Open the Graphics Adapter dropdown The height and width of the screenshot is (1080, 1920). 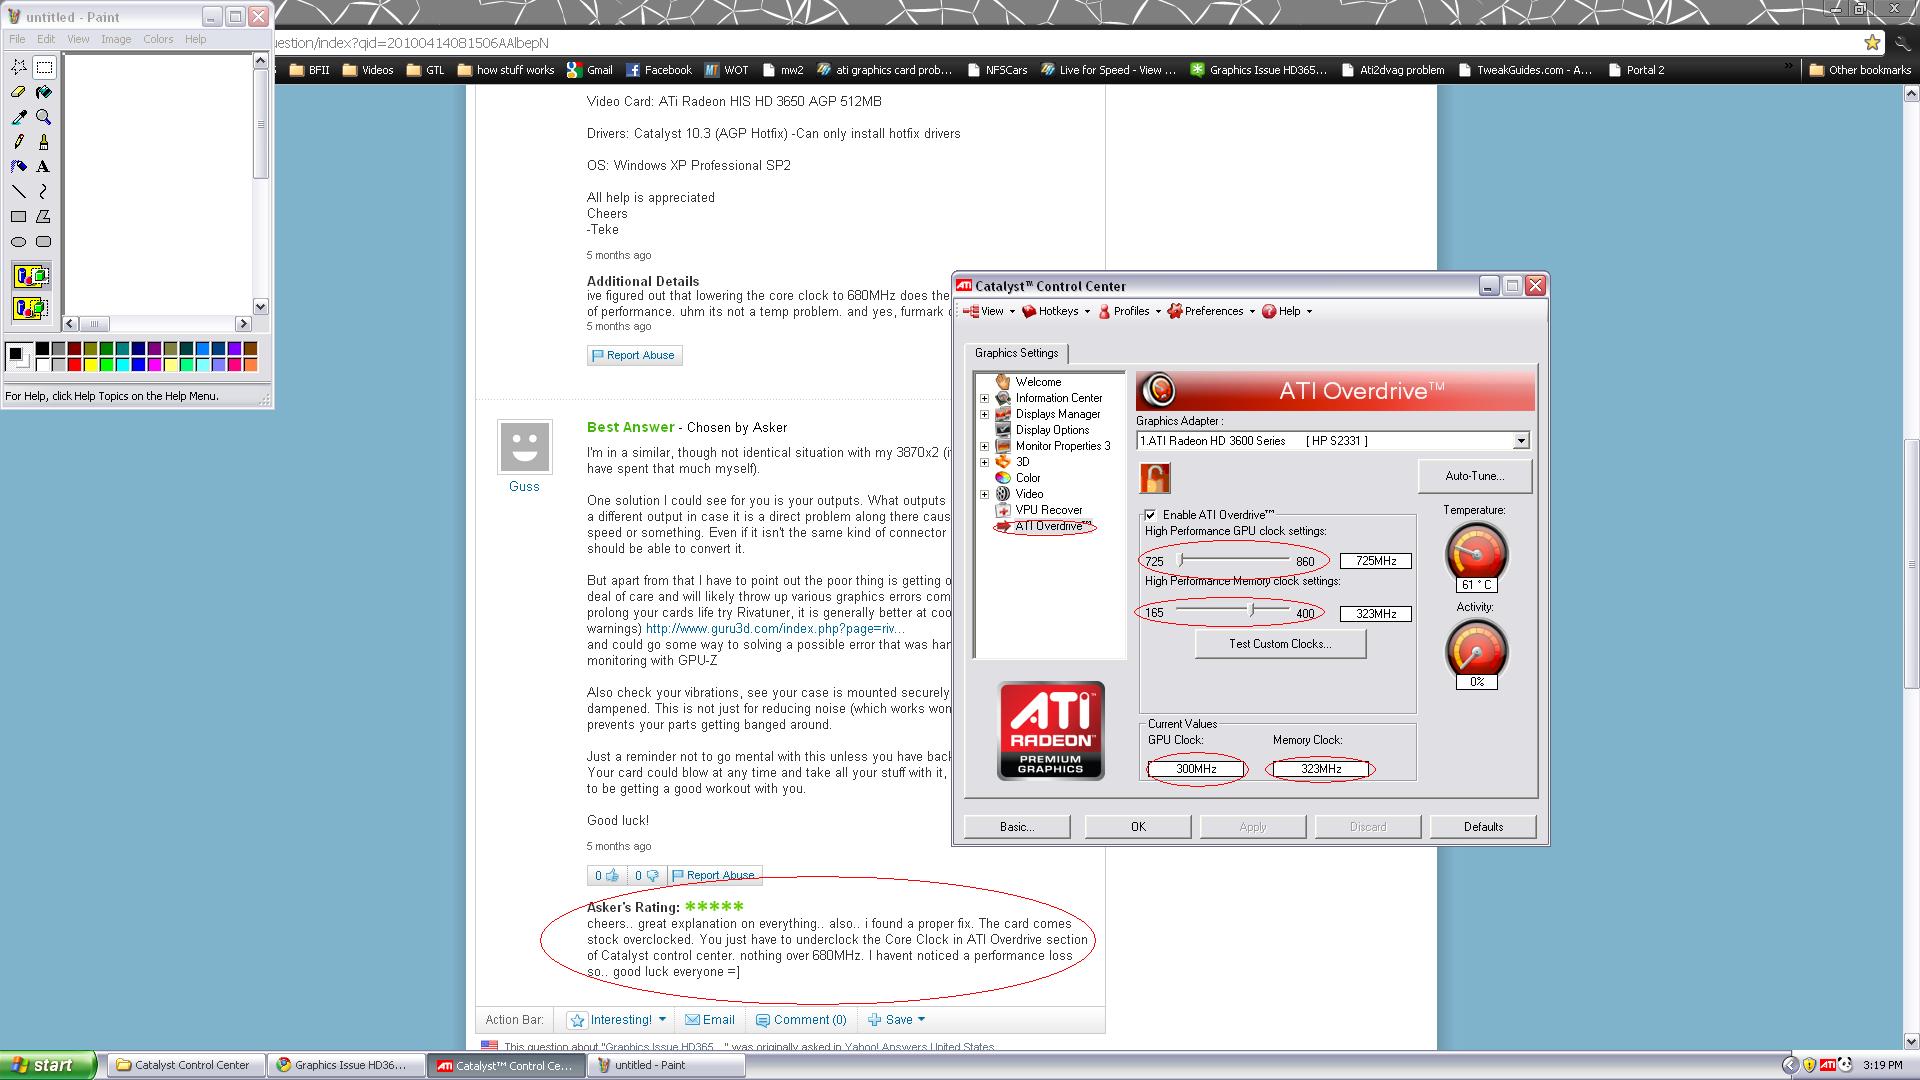[1520, 441]
